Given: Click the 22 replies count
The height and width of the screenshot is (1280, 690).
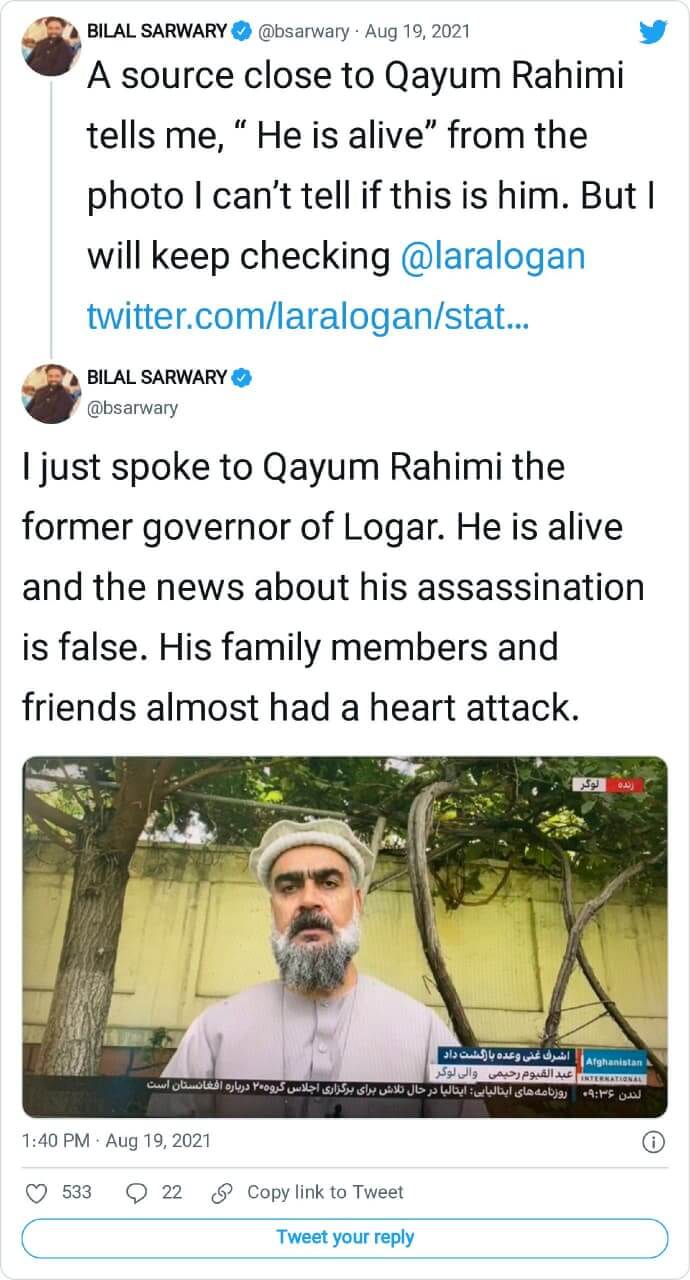Looking at the screenshot, I should (172, 1192).
